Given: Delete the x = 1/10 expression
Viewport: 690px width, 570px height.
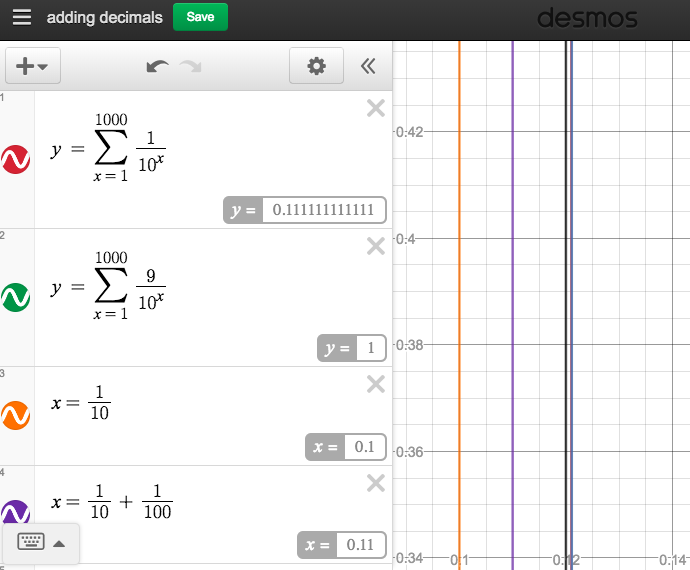Looking at the screenshot, I should coord(376,384).
